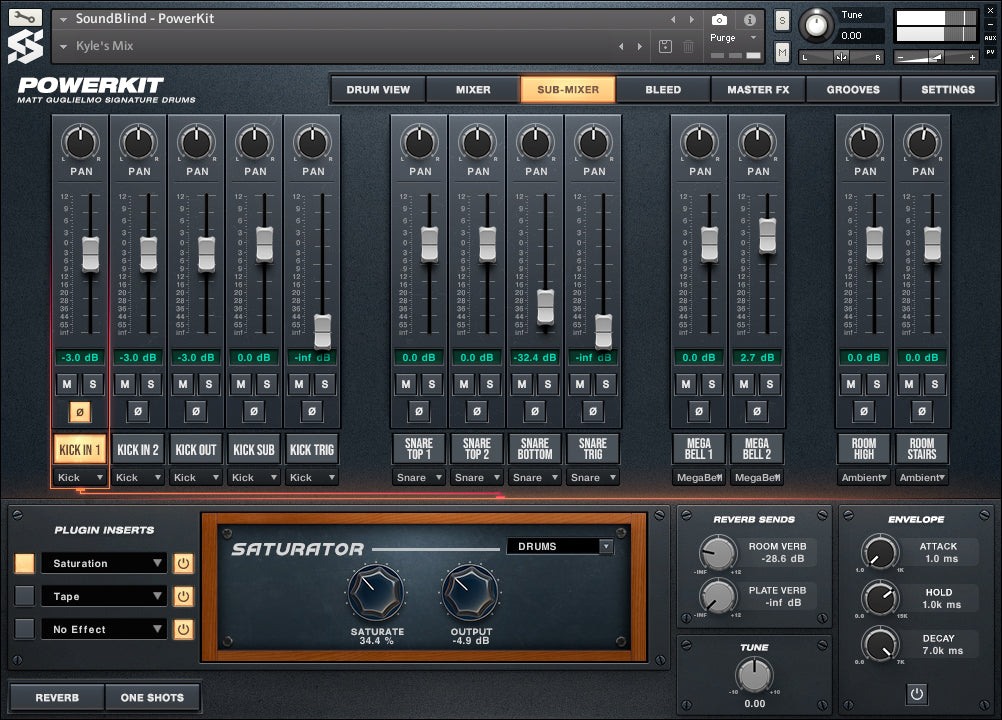The image size is (1002, 720).
Task: Open the Kick In 1 output routing dropdown
Action: [x=80, y=478]
